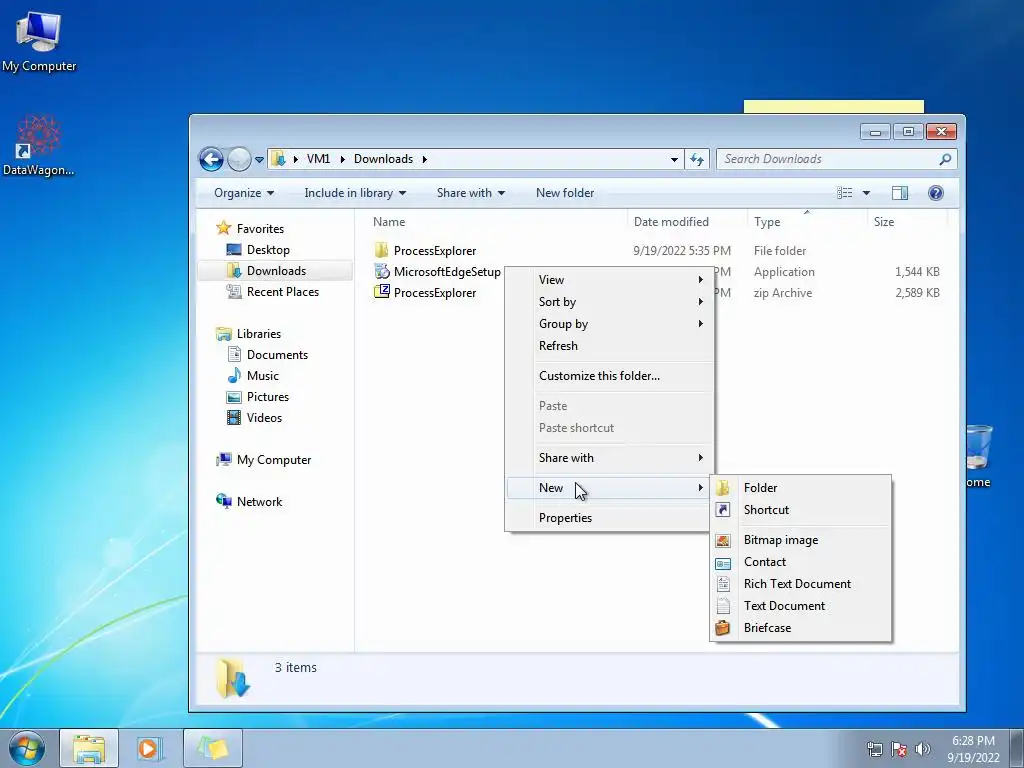Click the New folder toolbar button
The height and width of the screenshot is (768, 1024).
(x=565, y=193)
